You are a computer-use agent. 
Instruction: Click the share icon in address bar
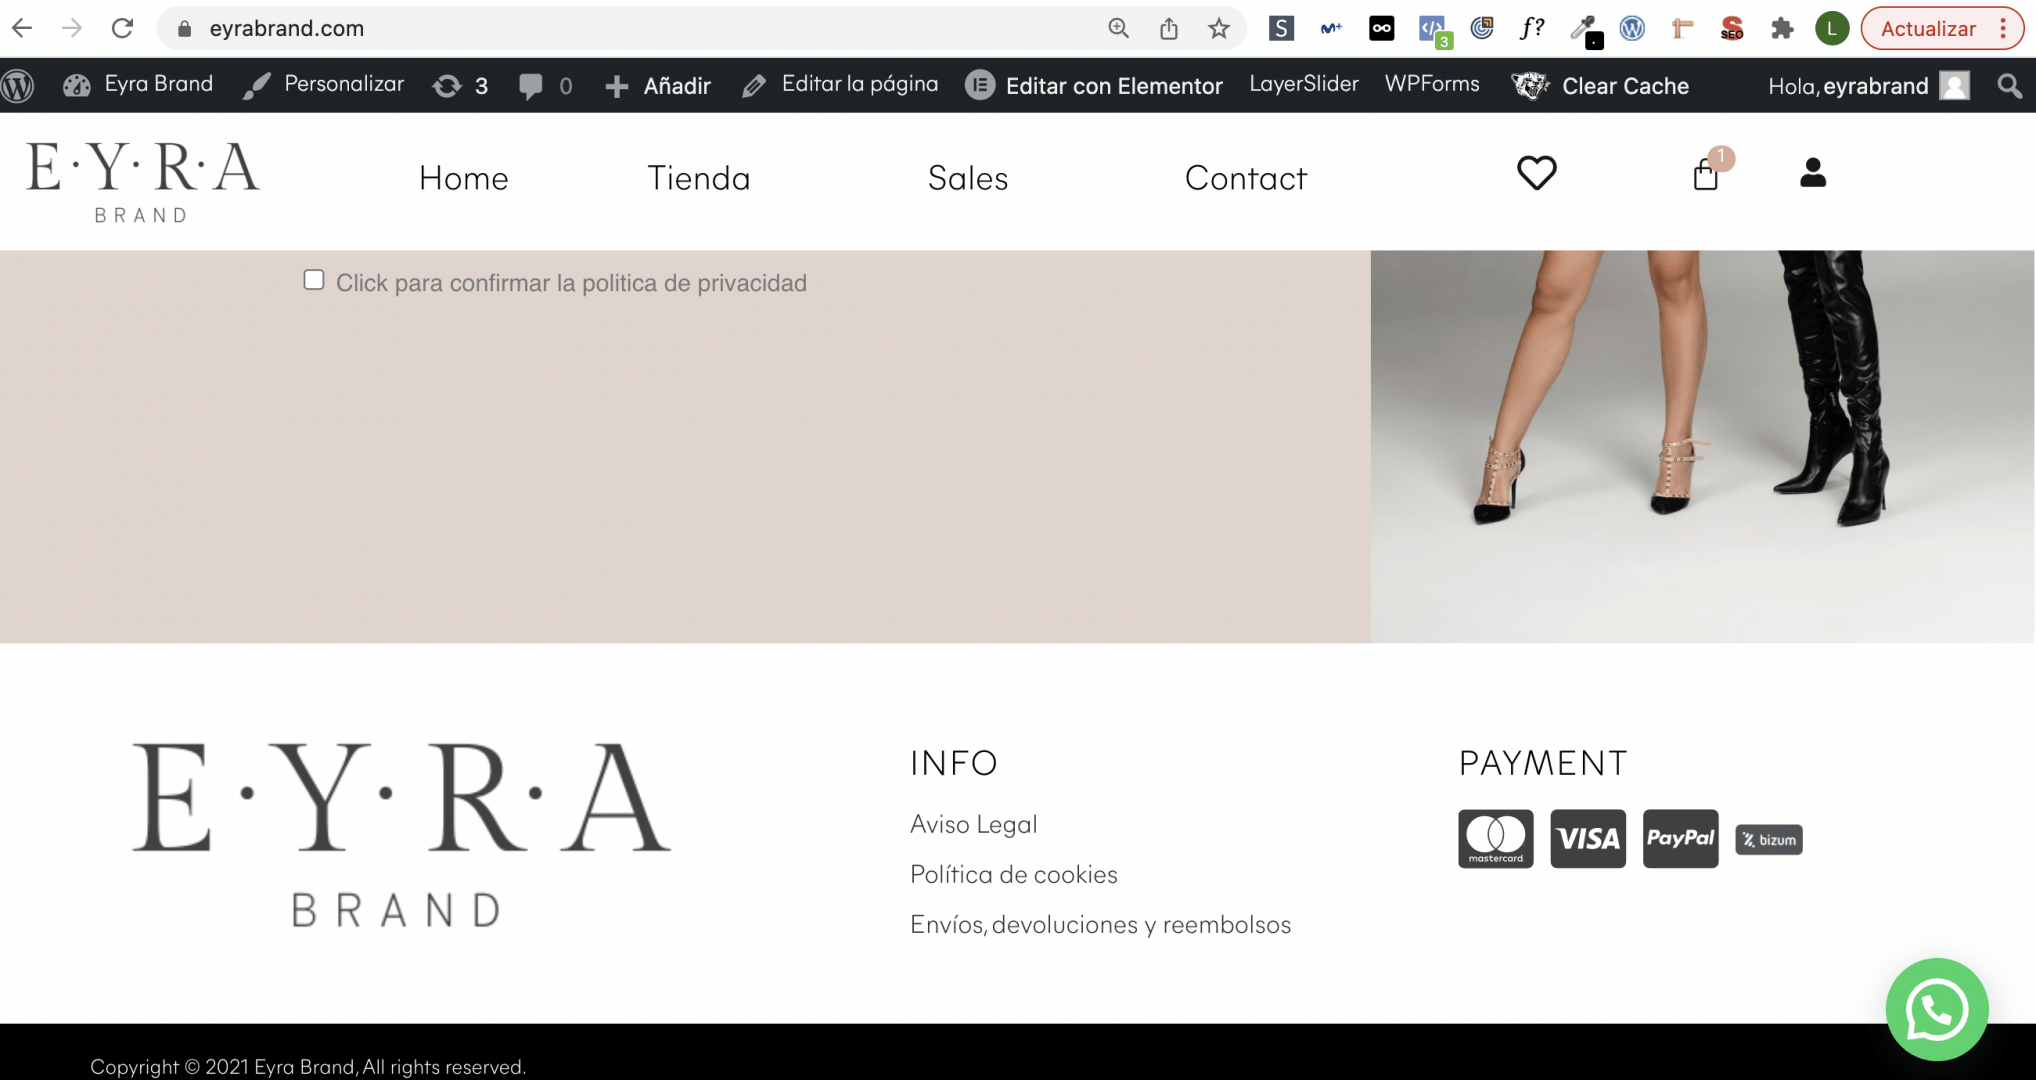(1169, 29)
